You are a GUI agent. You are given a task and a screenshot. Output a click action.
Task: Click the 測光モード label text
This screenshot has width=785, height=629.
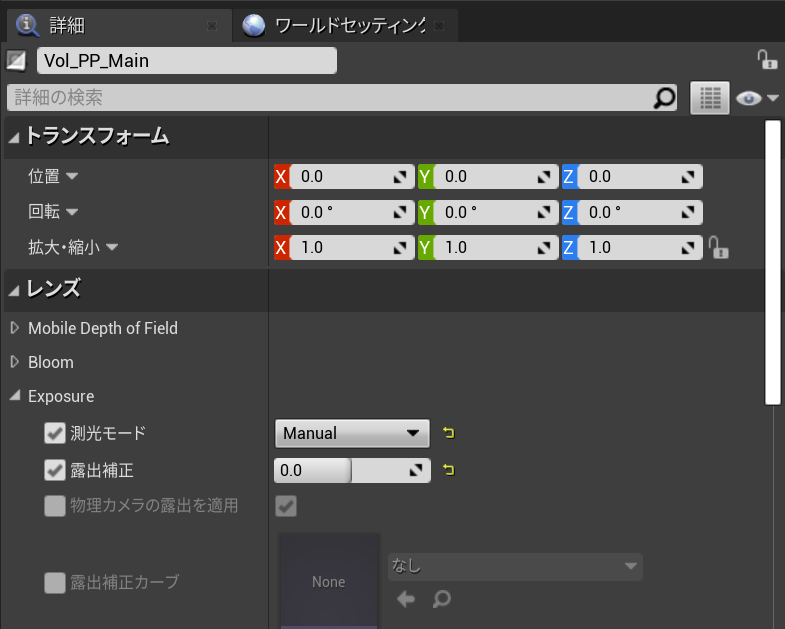click(108, 433)
